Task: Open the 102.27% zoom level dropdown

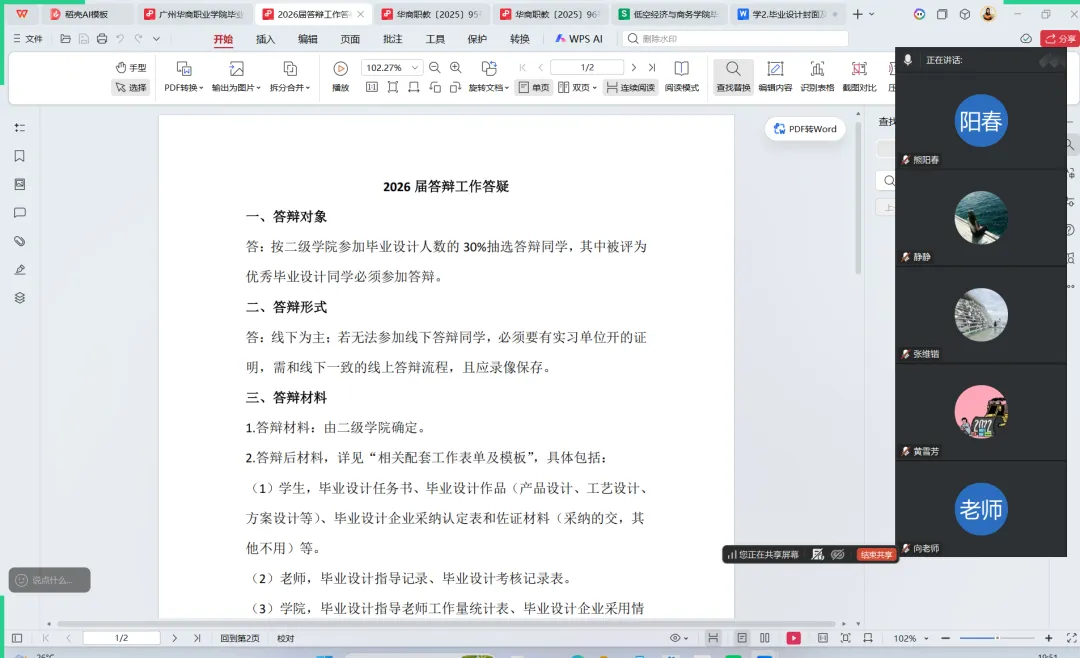Action: [391, 66]
